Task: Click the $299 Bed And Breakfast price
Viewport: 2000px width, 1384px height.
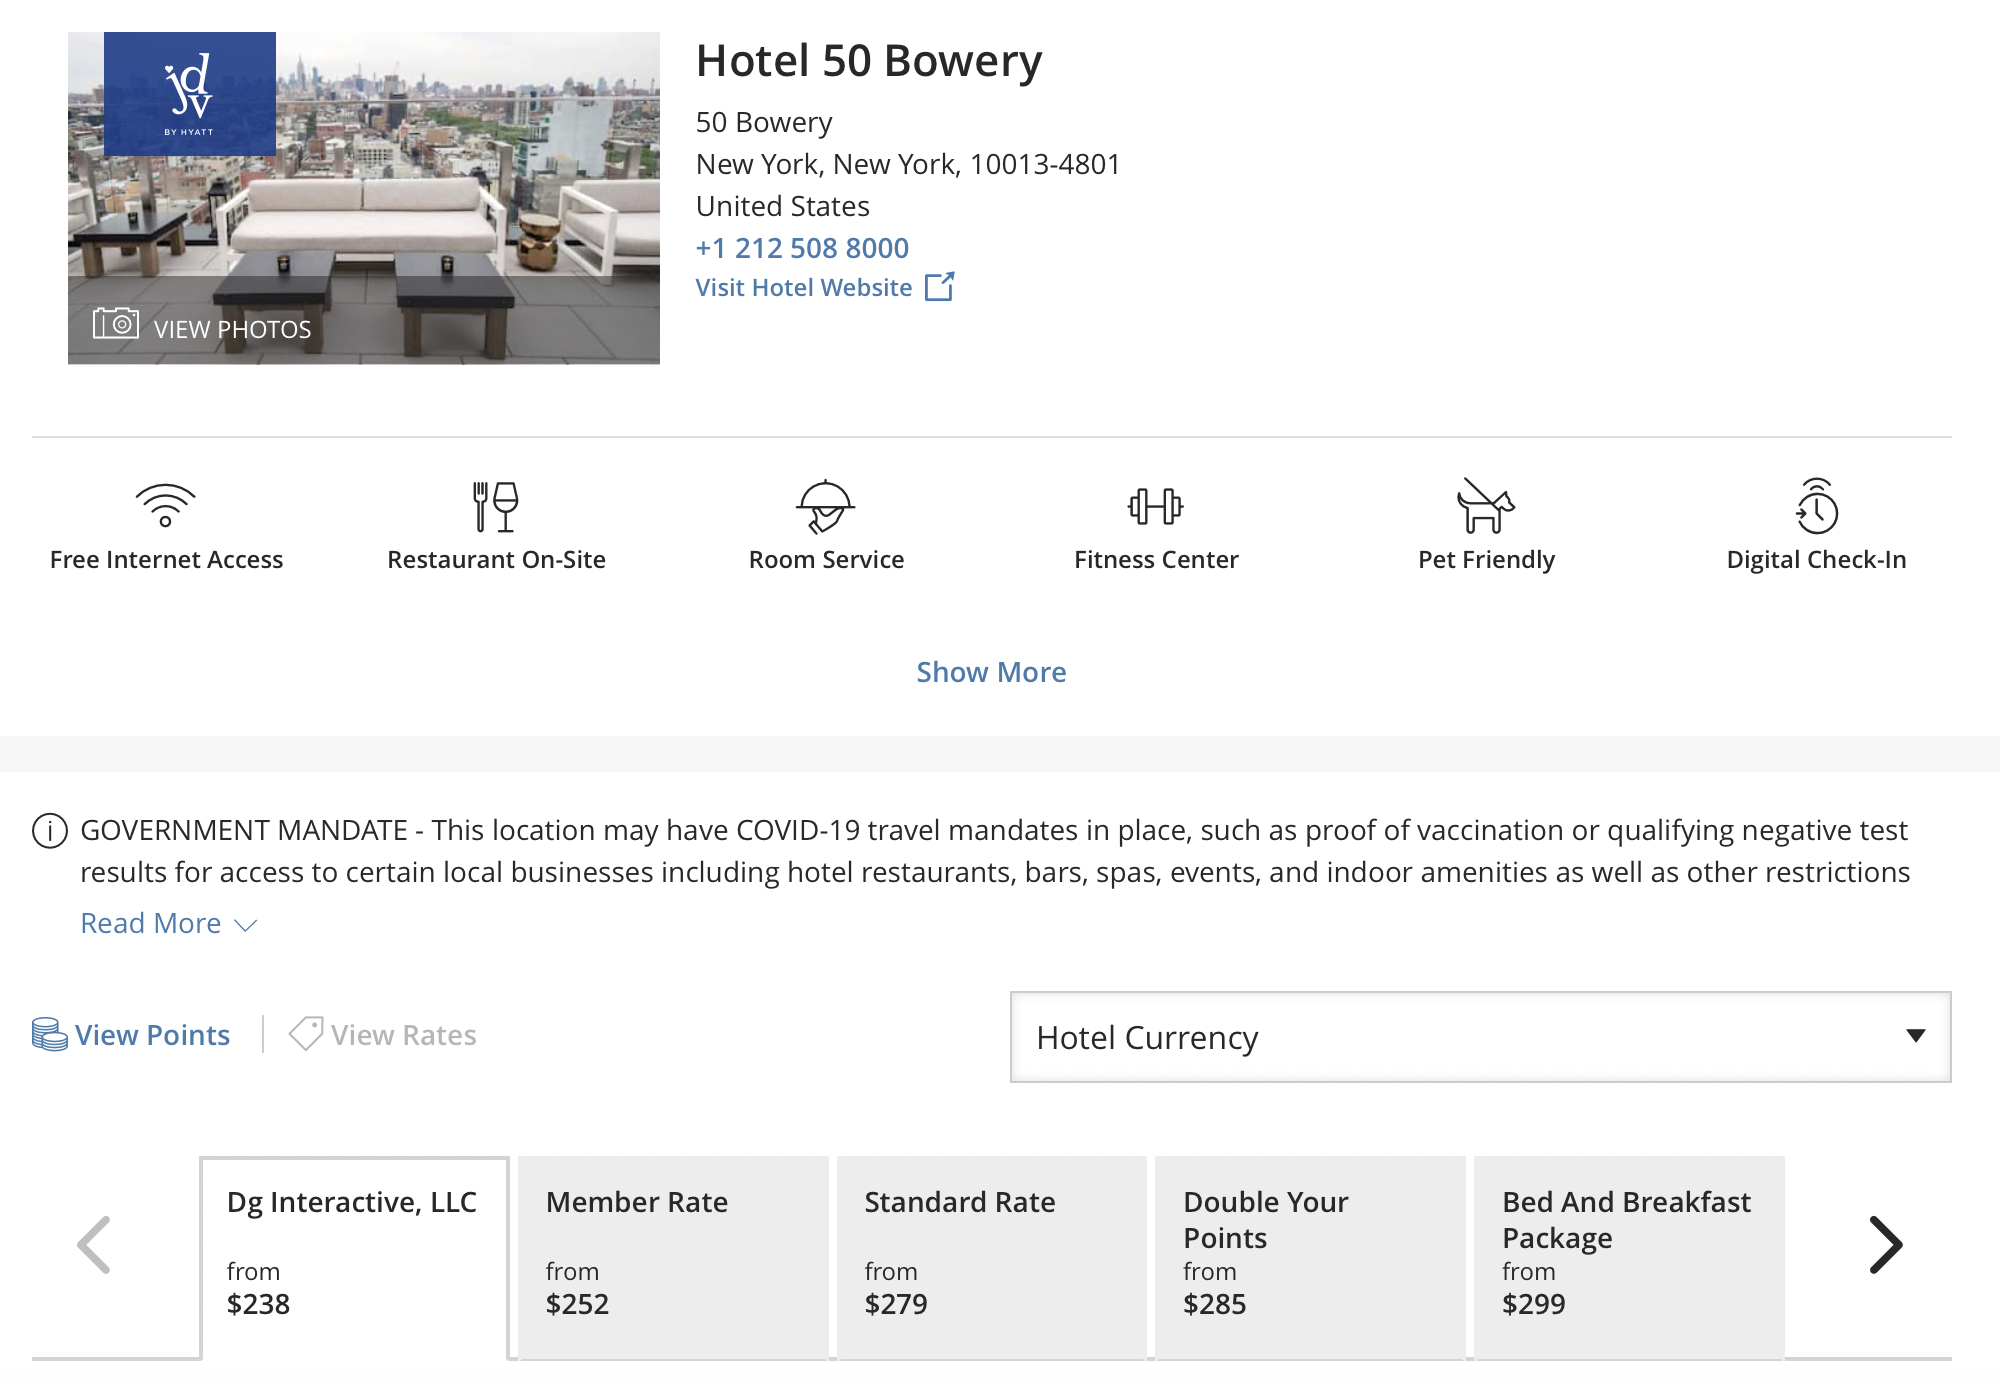Action: pos(1533,1304)
